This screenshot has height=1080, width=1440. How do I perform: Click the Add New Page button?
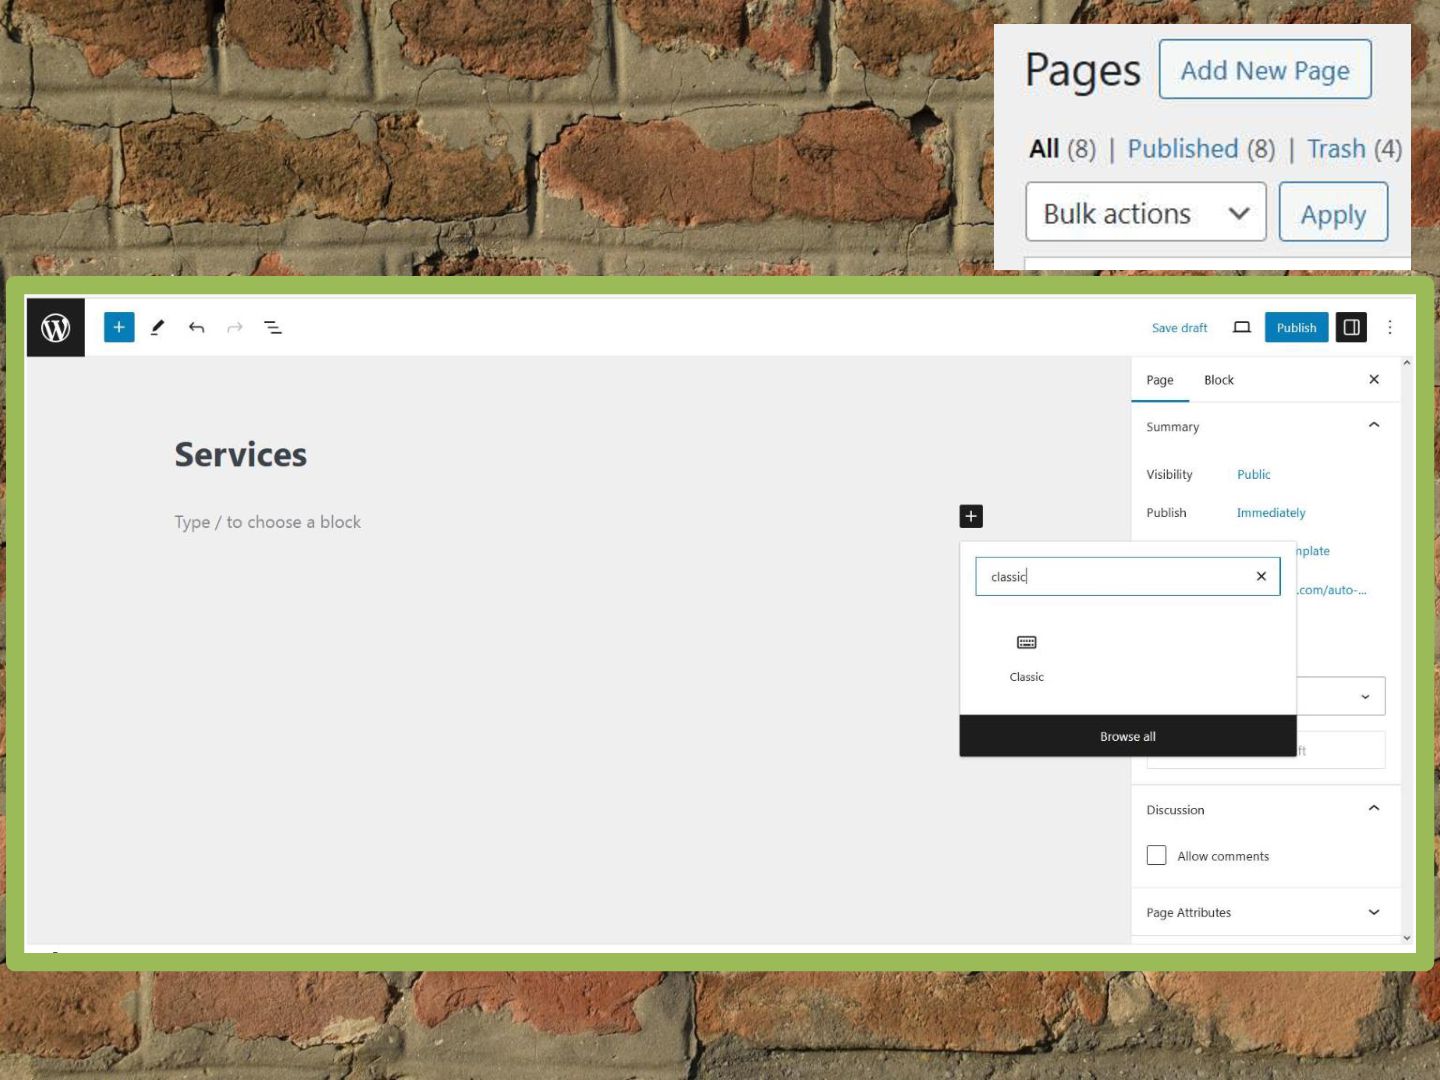tap(1265, 70)
